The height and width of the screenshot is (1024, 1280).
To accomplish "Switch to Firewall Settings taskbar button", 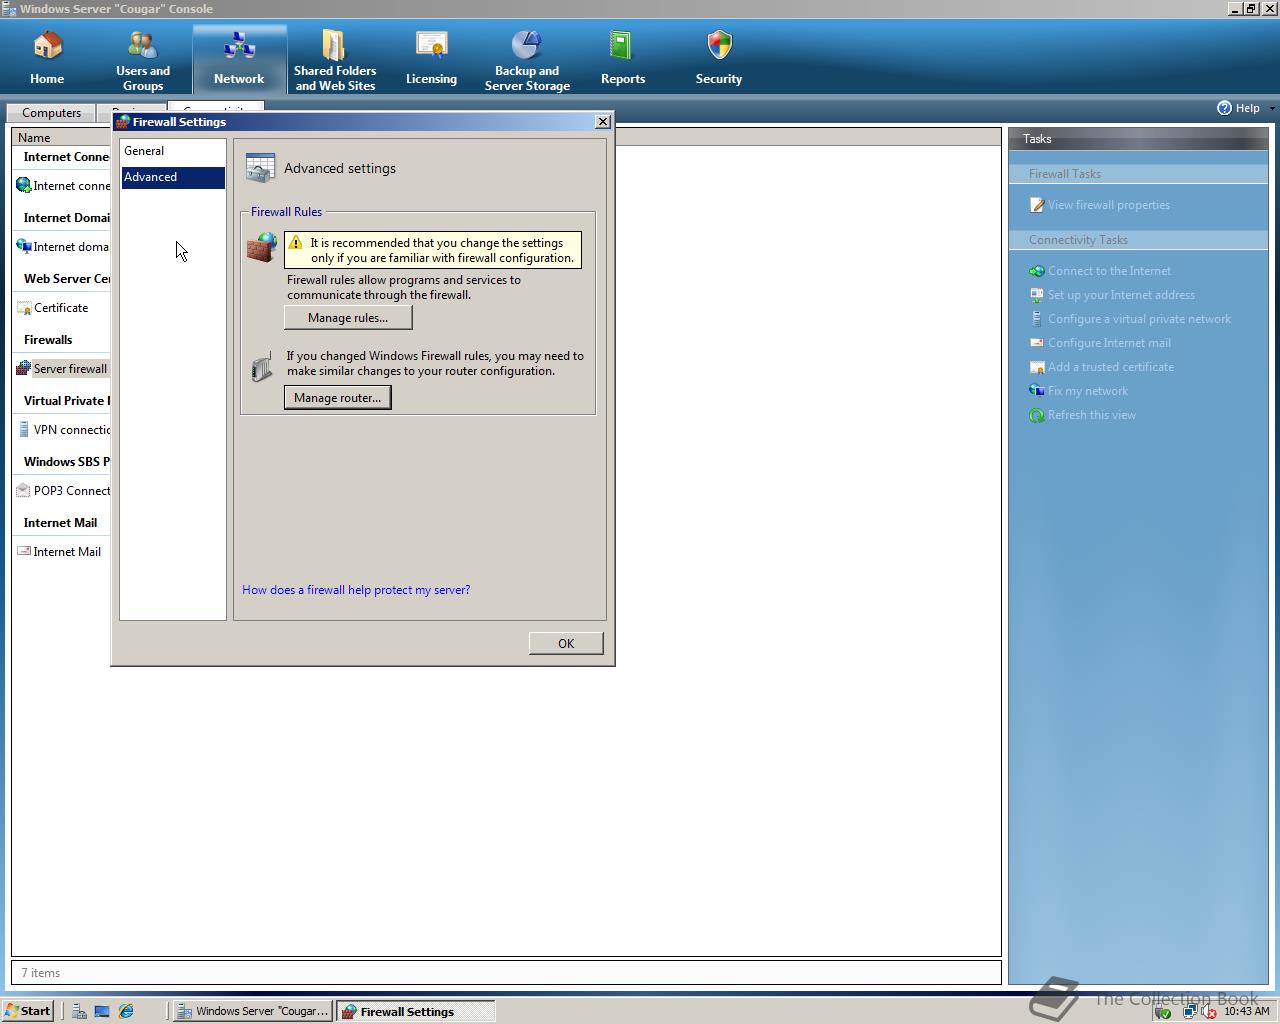I will 416,1011.
